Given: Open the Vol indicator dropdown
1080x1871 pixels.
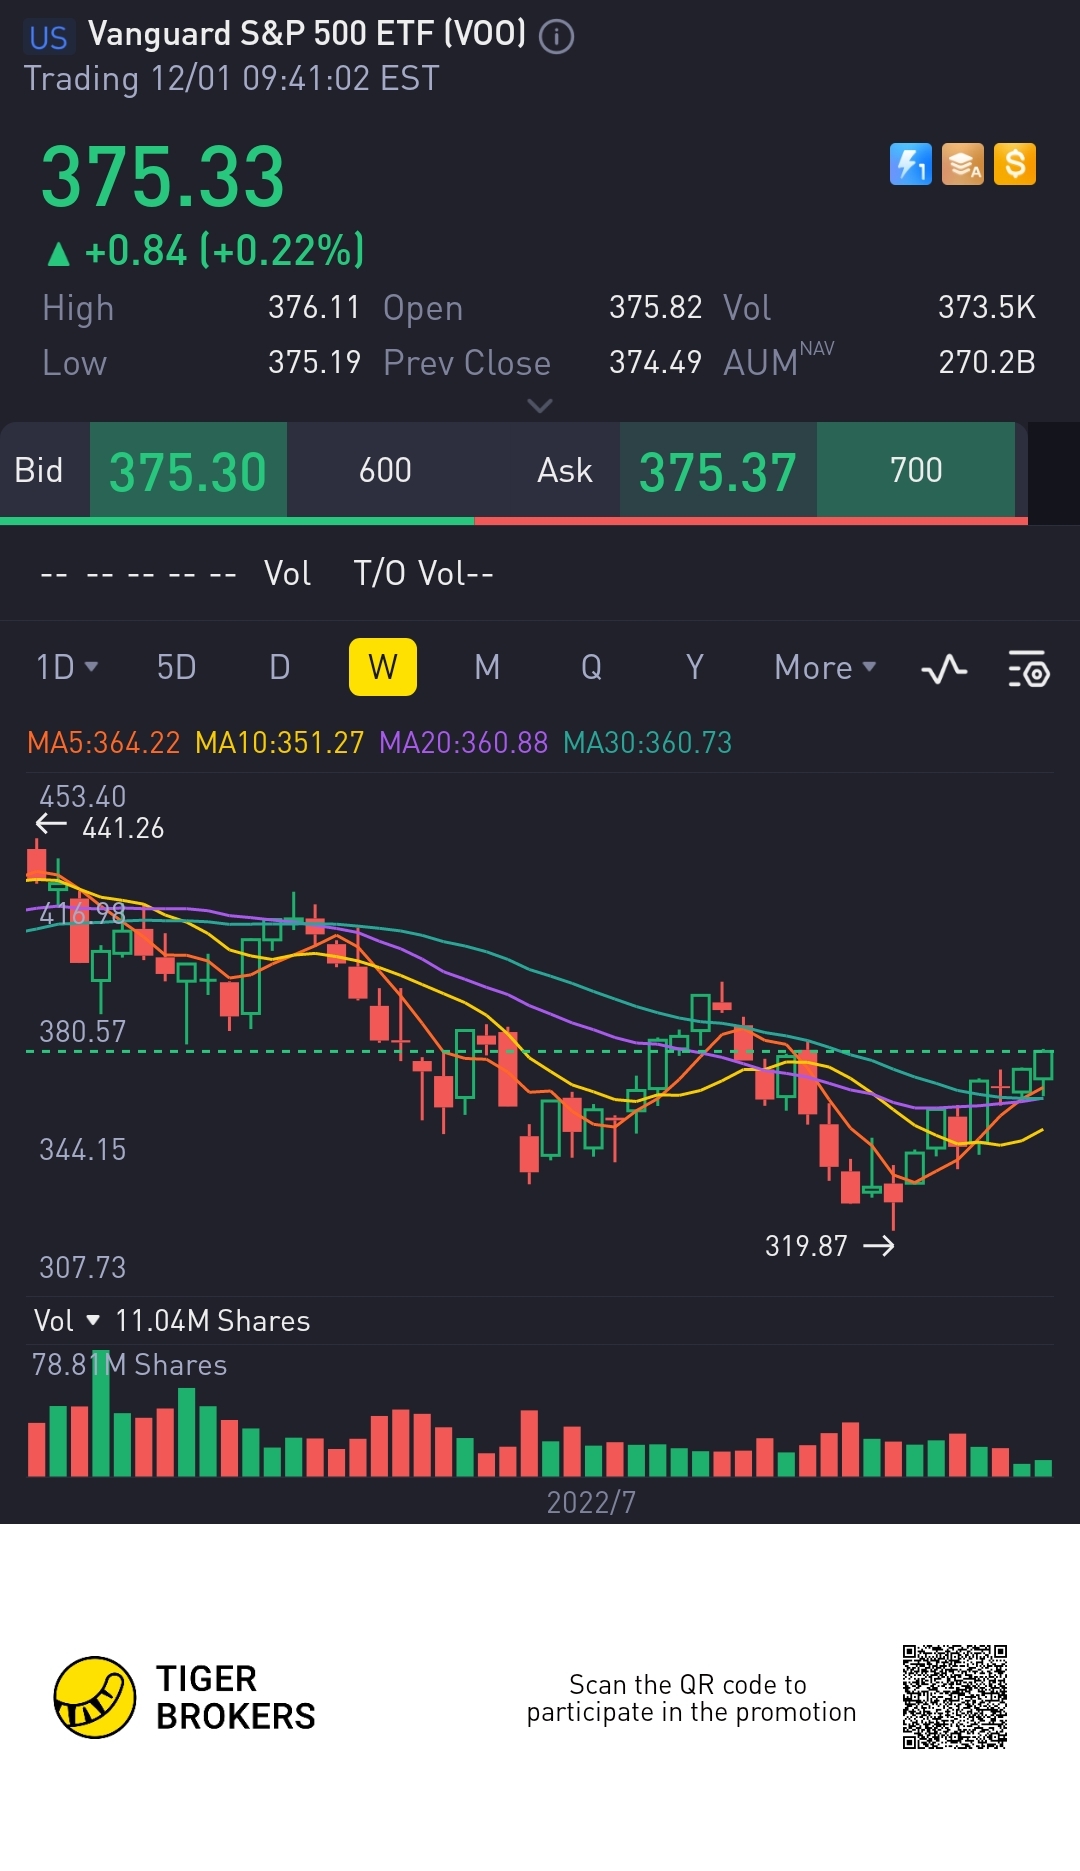Looking at the screenshot, I should (x=66, y=1320).
